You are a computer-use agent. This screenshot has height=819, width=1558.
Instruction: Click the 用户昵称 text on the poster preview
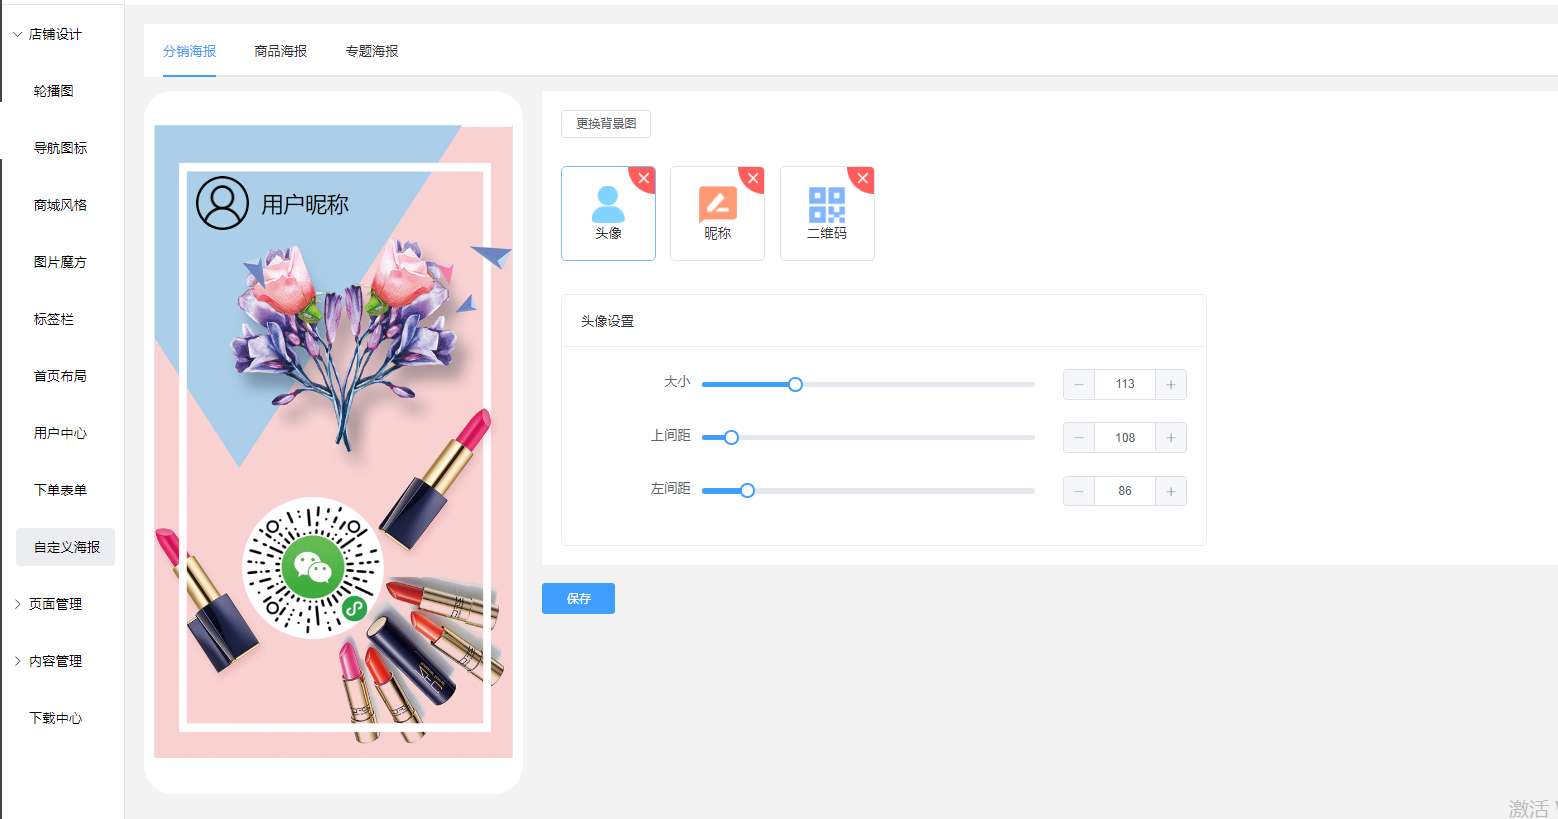pyautogui.click(x=305, y=204)
